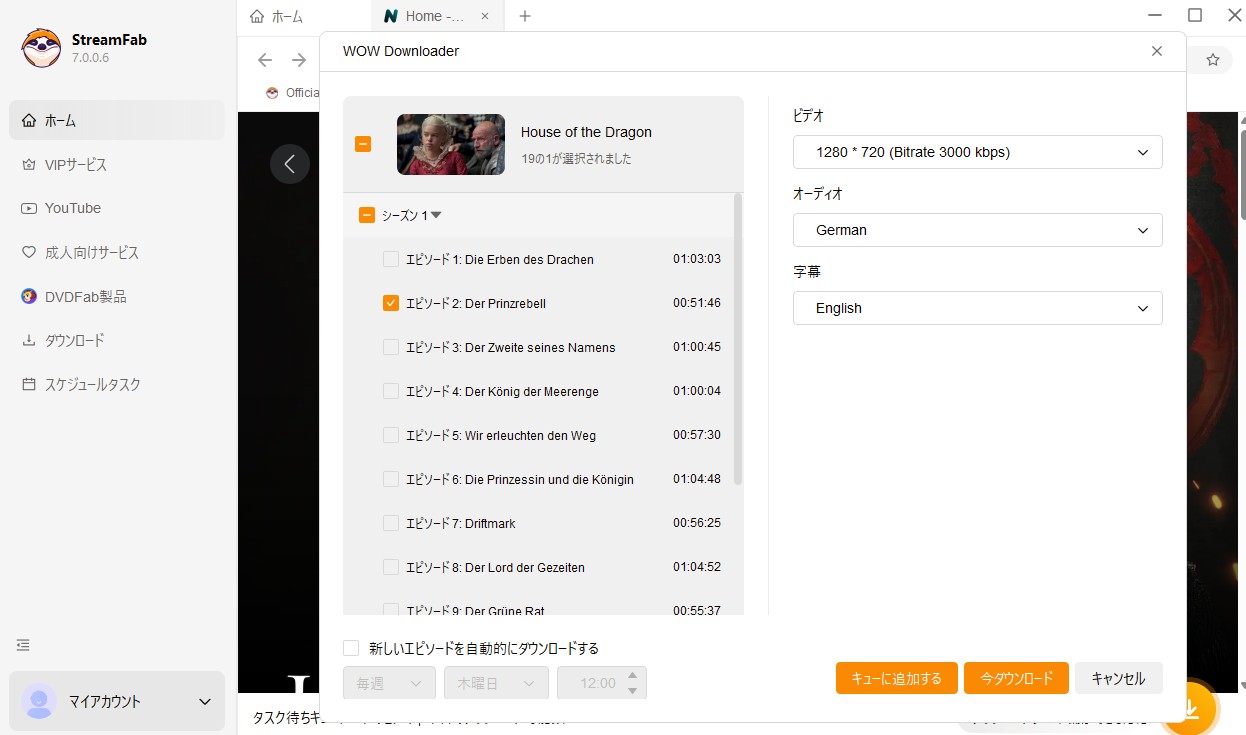Image resolution: width=1246 pixels, height=735 pixels.
Task: Open the 成人向けサービス section
Action: tap(94, 252)
